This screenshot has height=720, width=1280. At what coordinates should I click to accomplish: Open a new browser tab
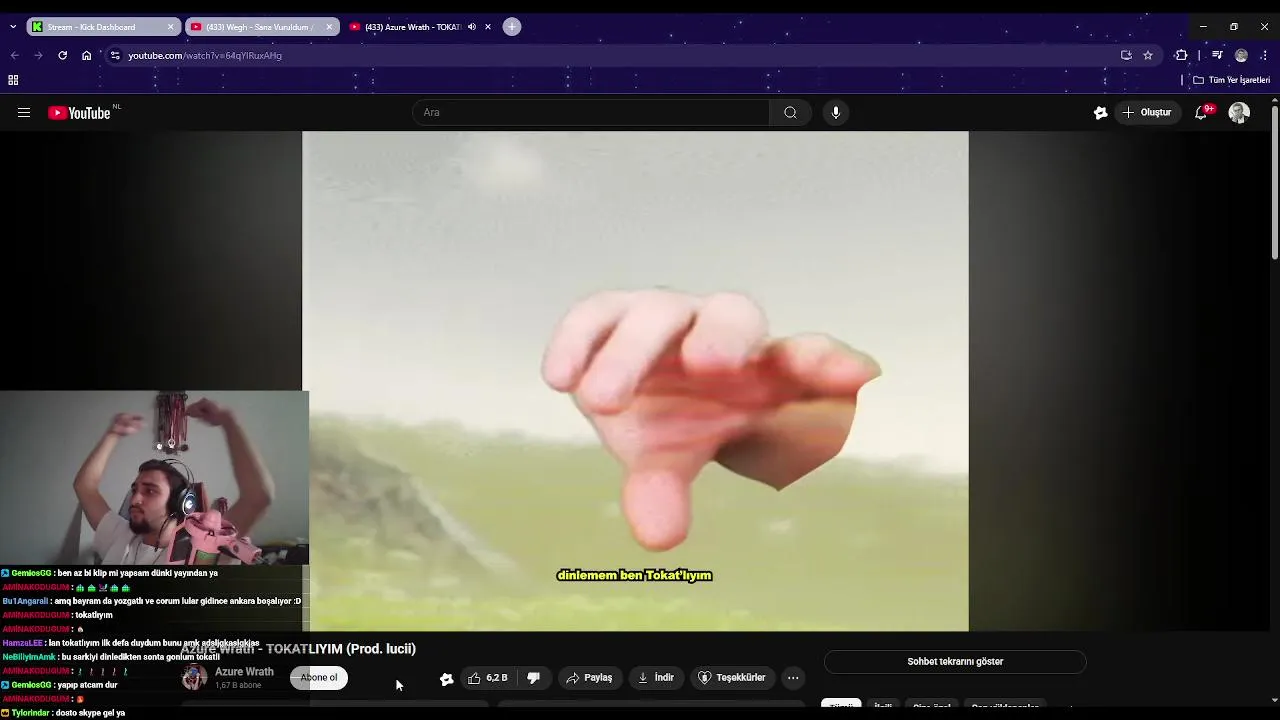[x=512, y=27]
